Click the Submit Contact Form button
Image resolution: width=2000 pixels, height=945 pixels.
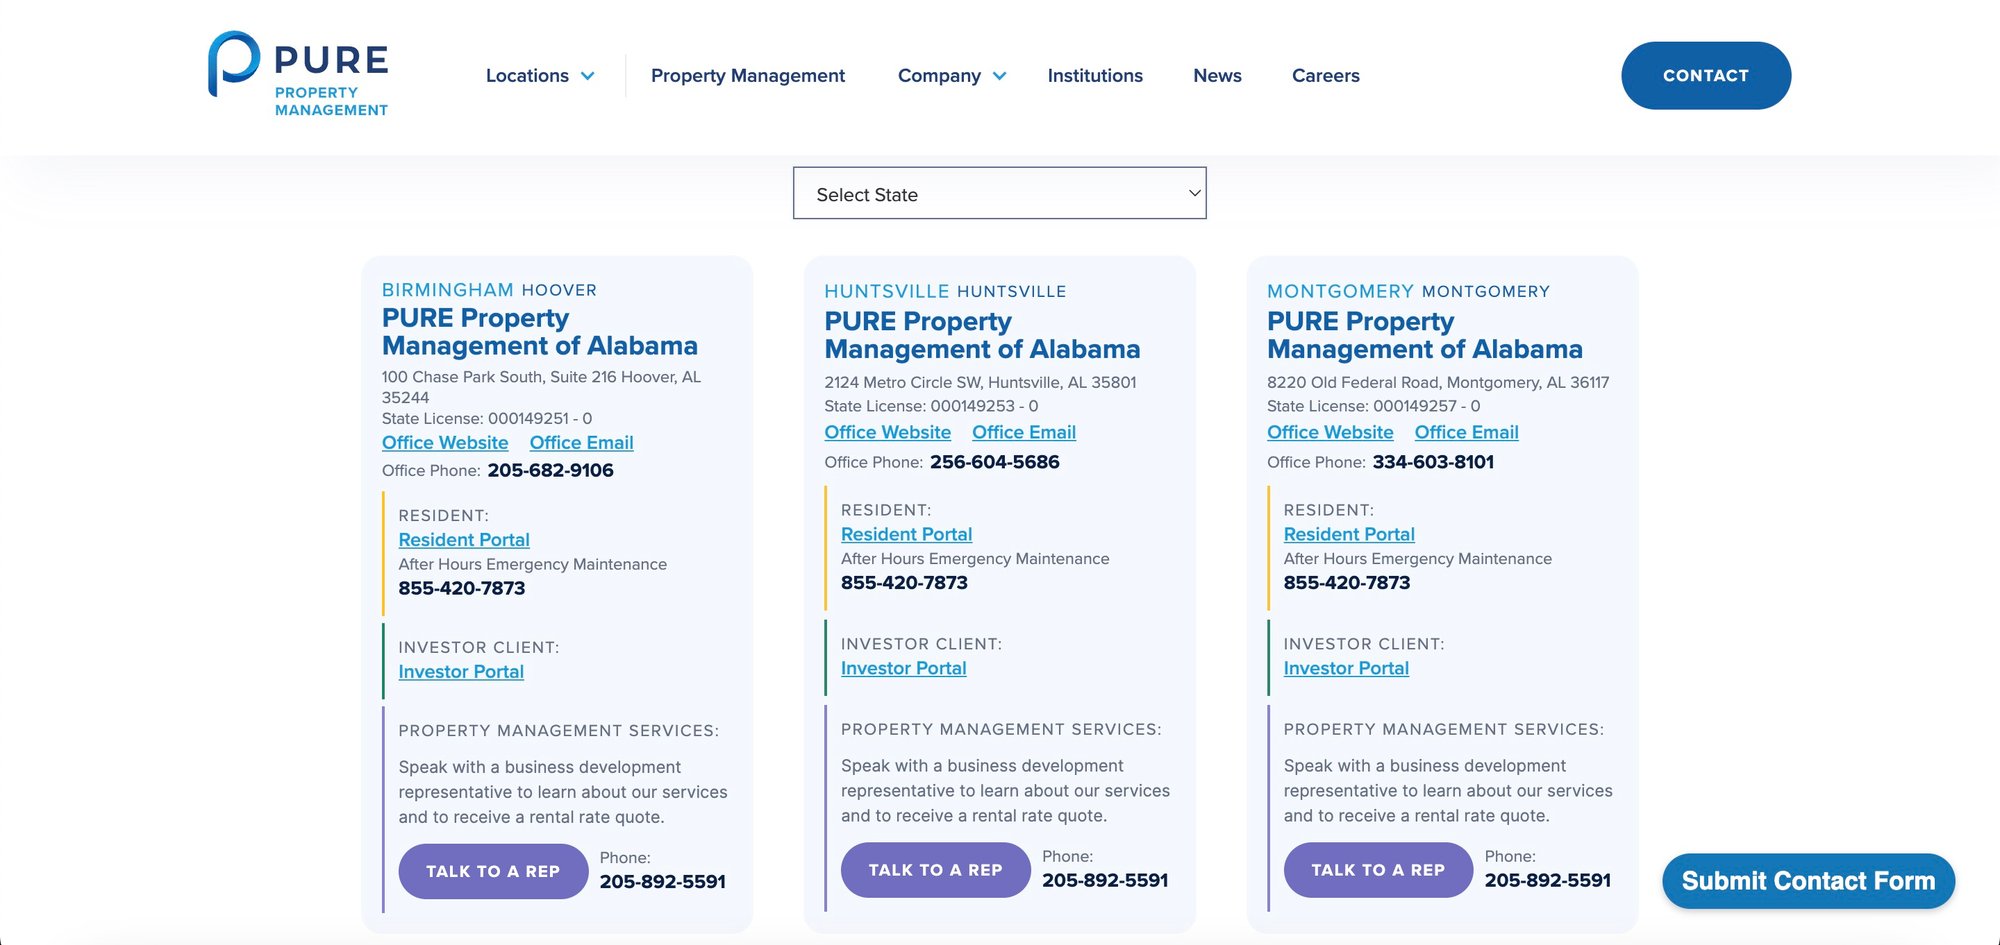point(1808,881)
